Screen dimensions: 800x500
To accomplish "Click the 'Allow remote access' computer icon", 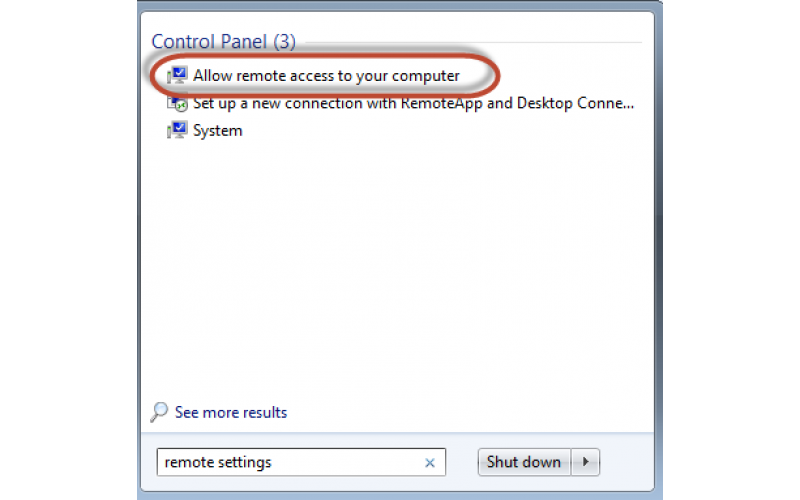I will pos(177,76).
